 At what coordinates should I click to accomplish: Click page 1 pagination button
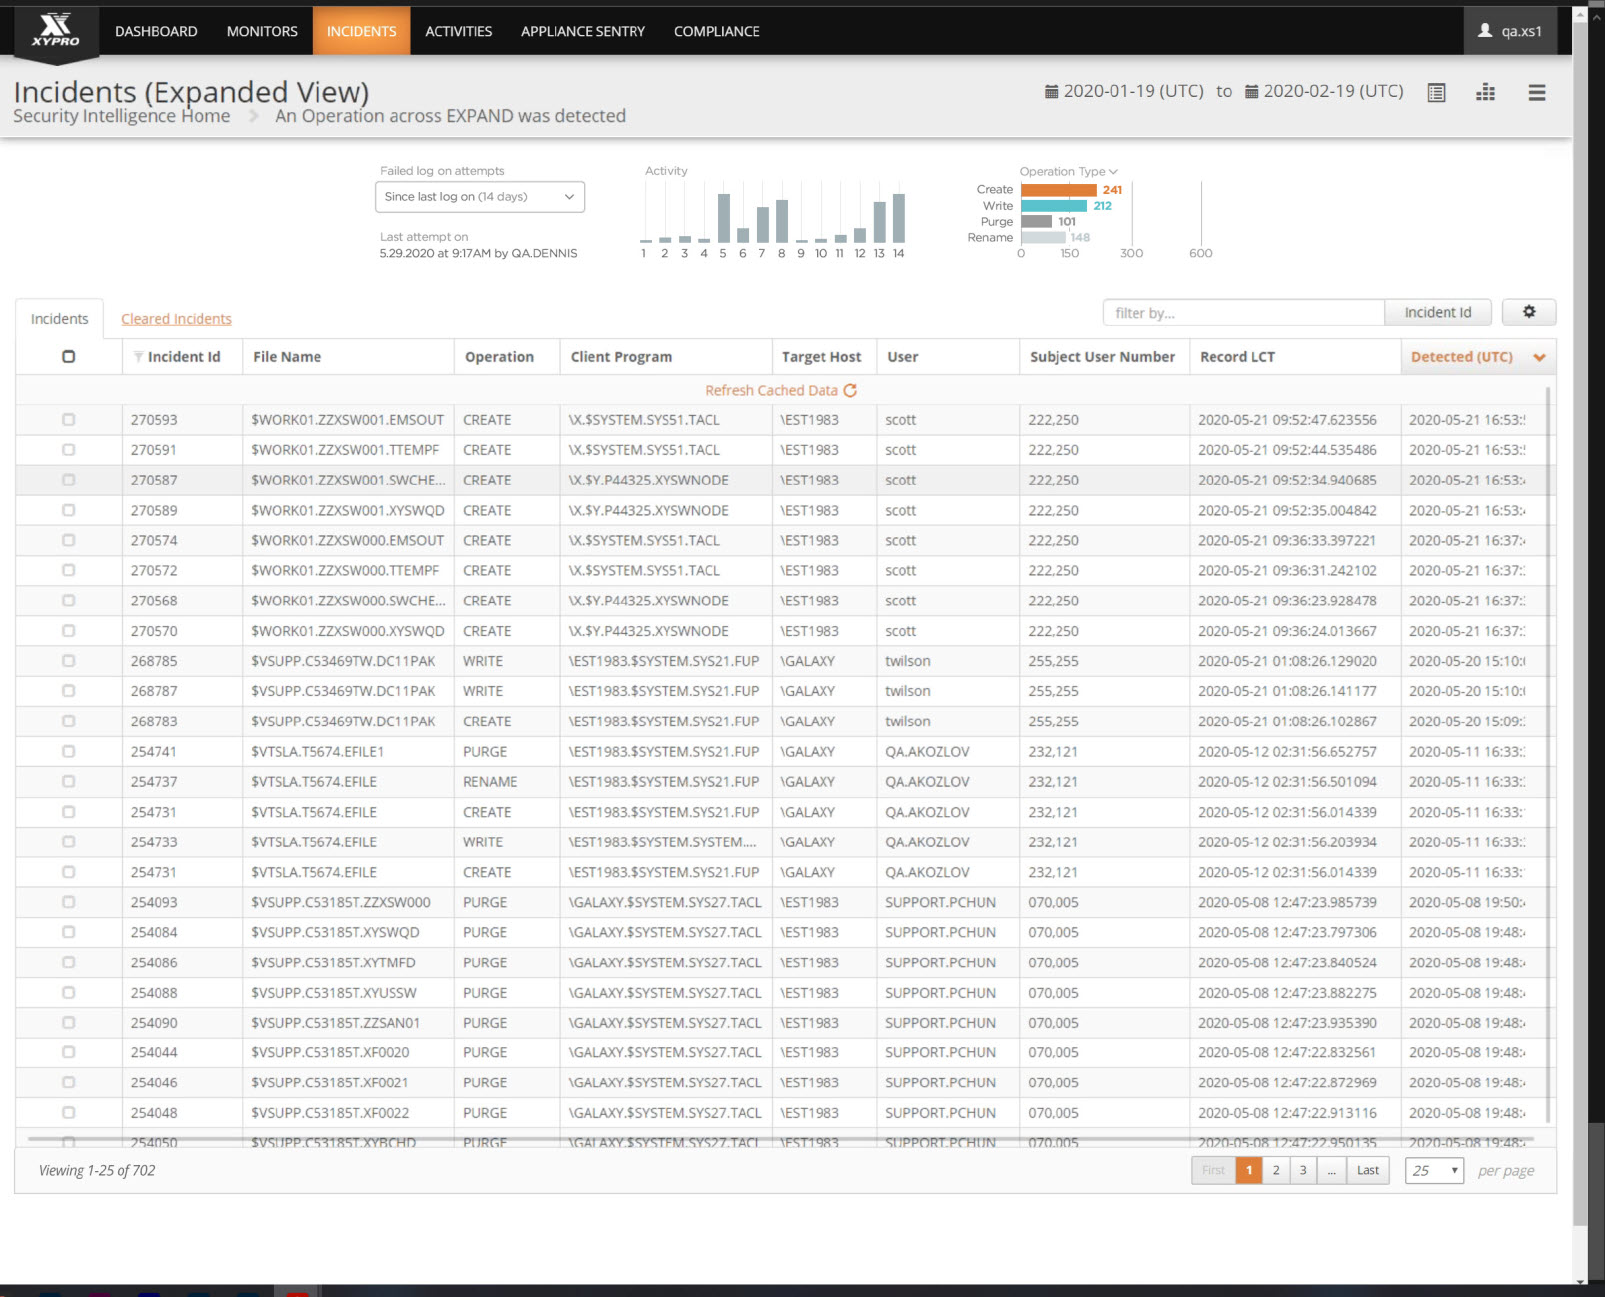coord(1249,1170)
